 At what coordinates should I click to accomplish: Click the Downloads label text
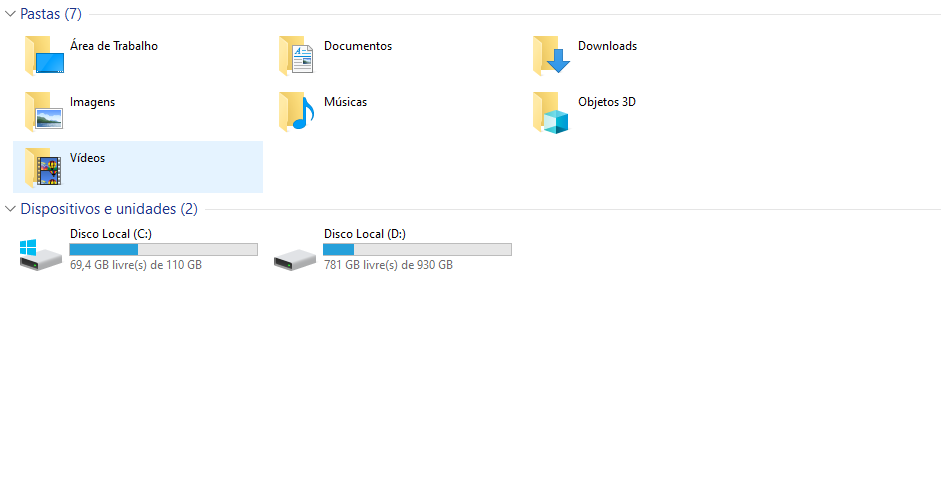[607, 46]
